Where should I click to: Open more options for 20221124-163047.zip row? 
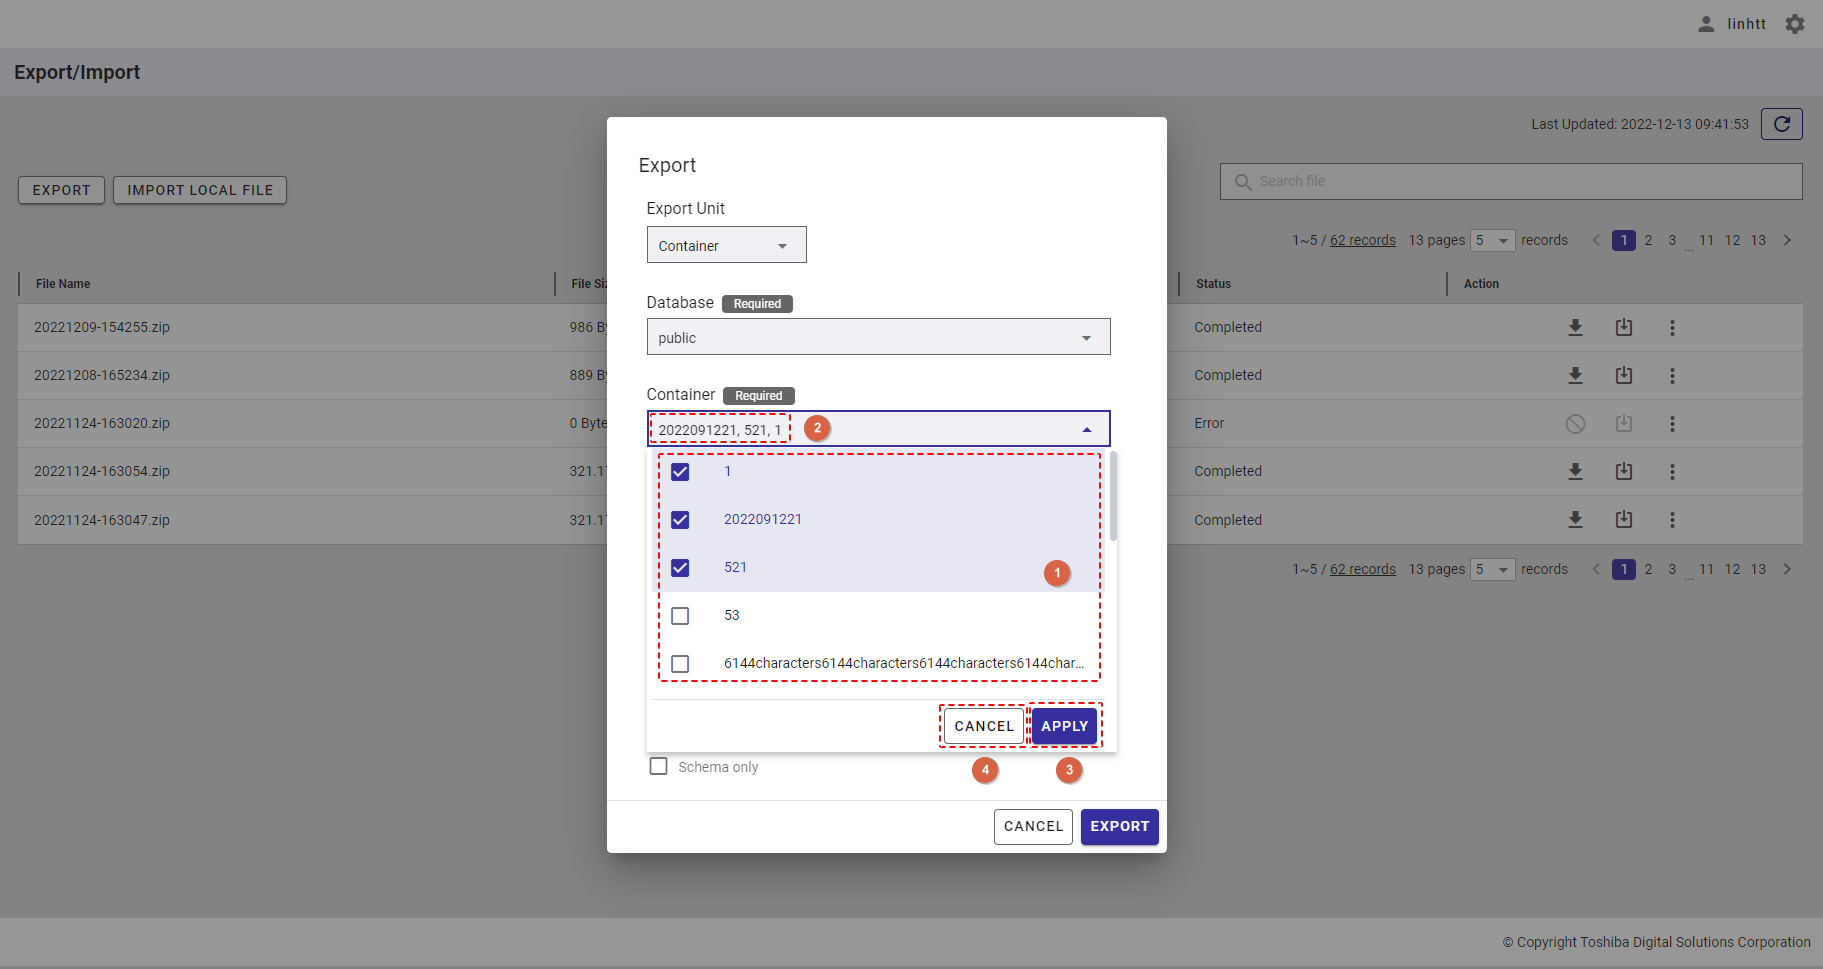(1671, 520)
